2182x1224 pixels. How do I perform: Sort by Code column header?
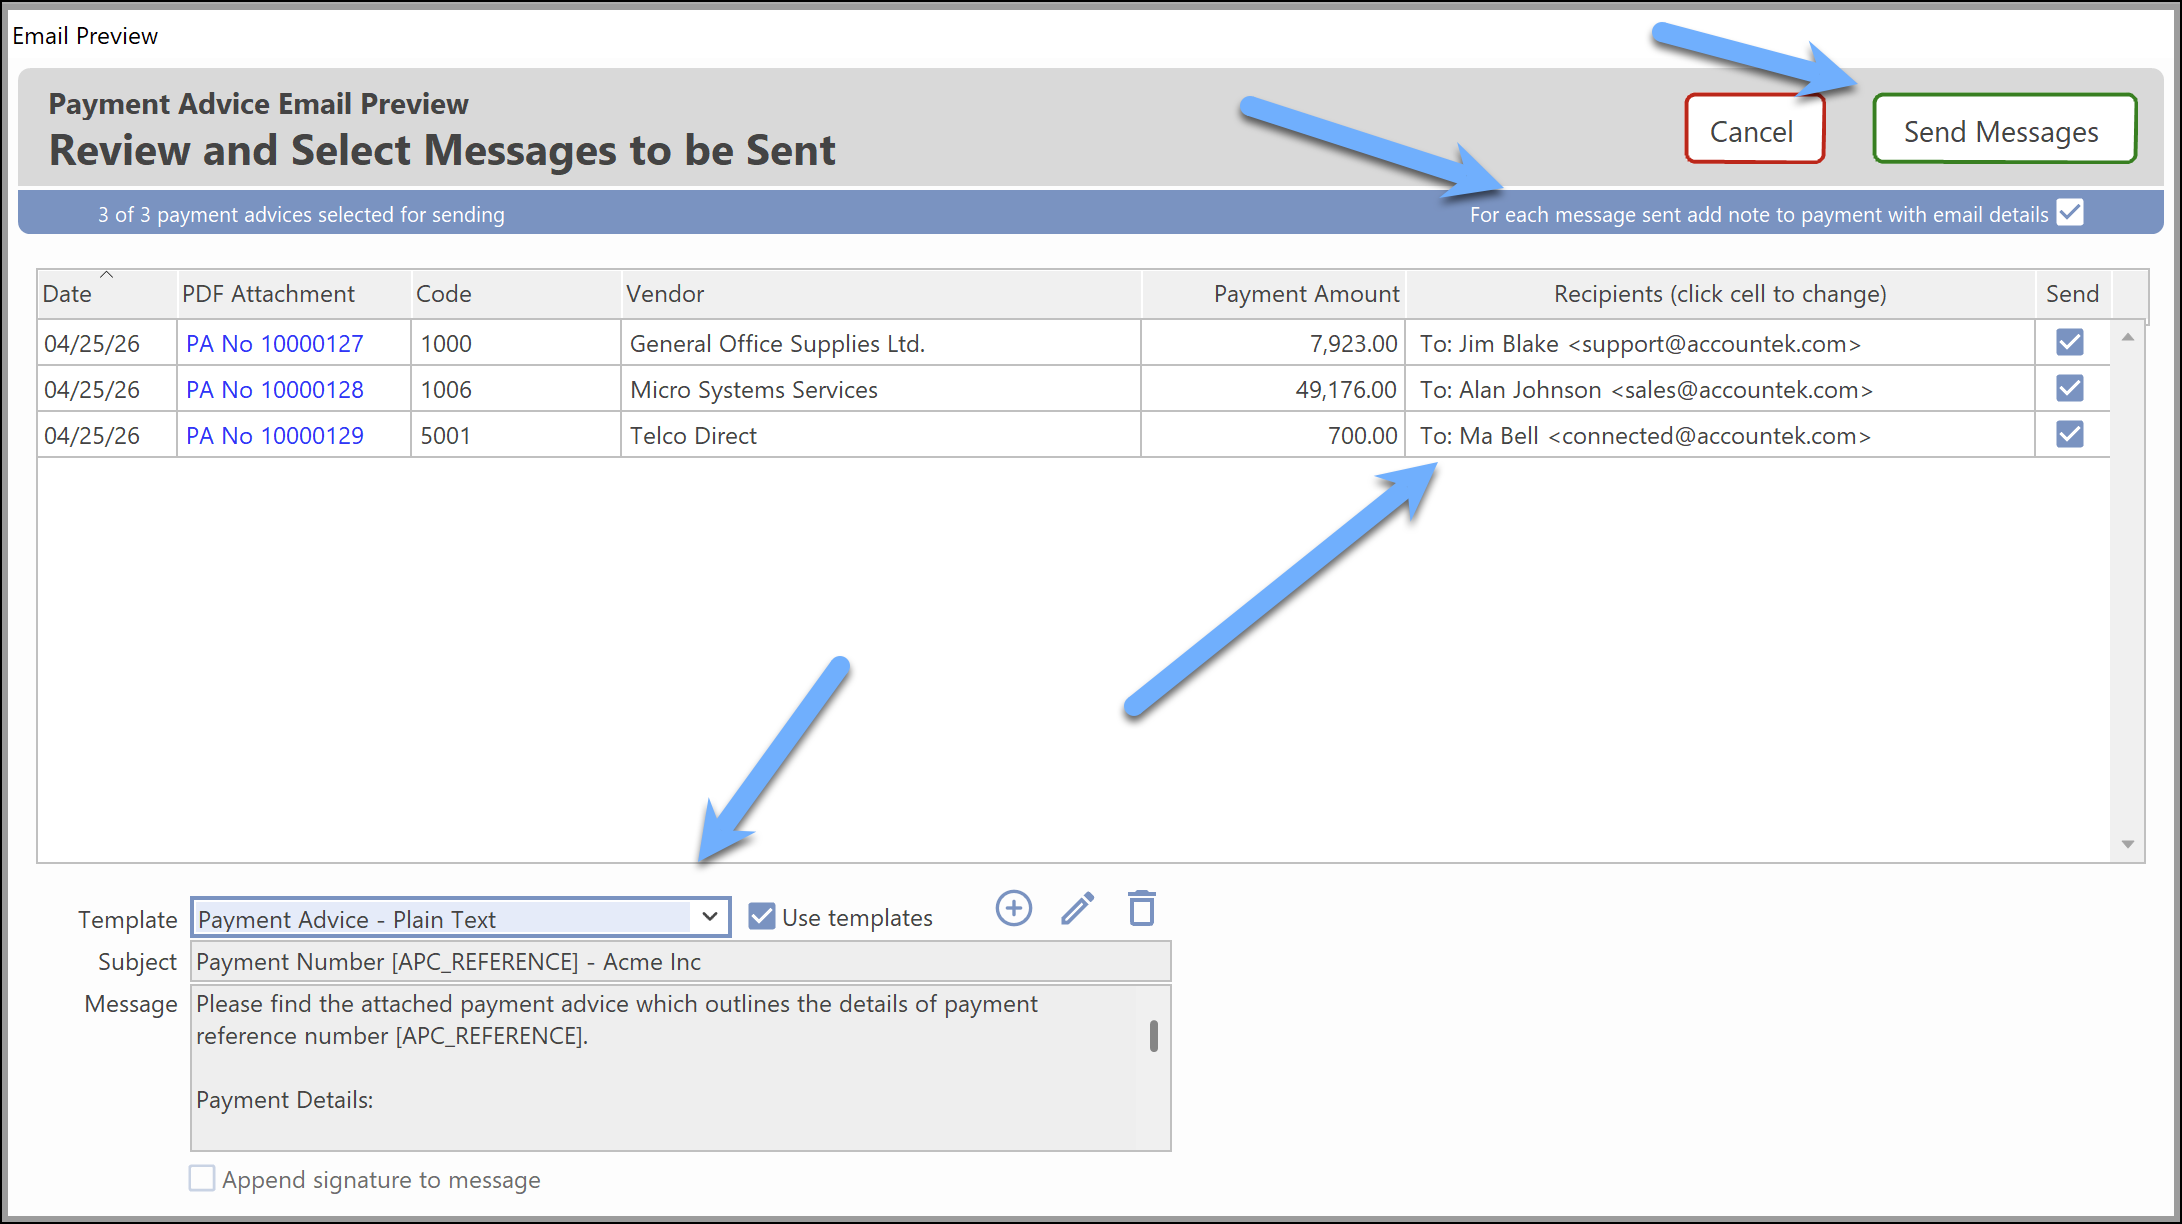pos(516,294)
